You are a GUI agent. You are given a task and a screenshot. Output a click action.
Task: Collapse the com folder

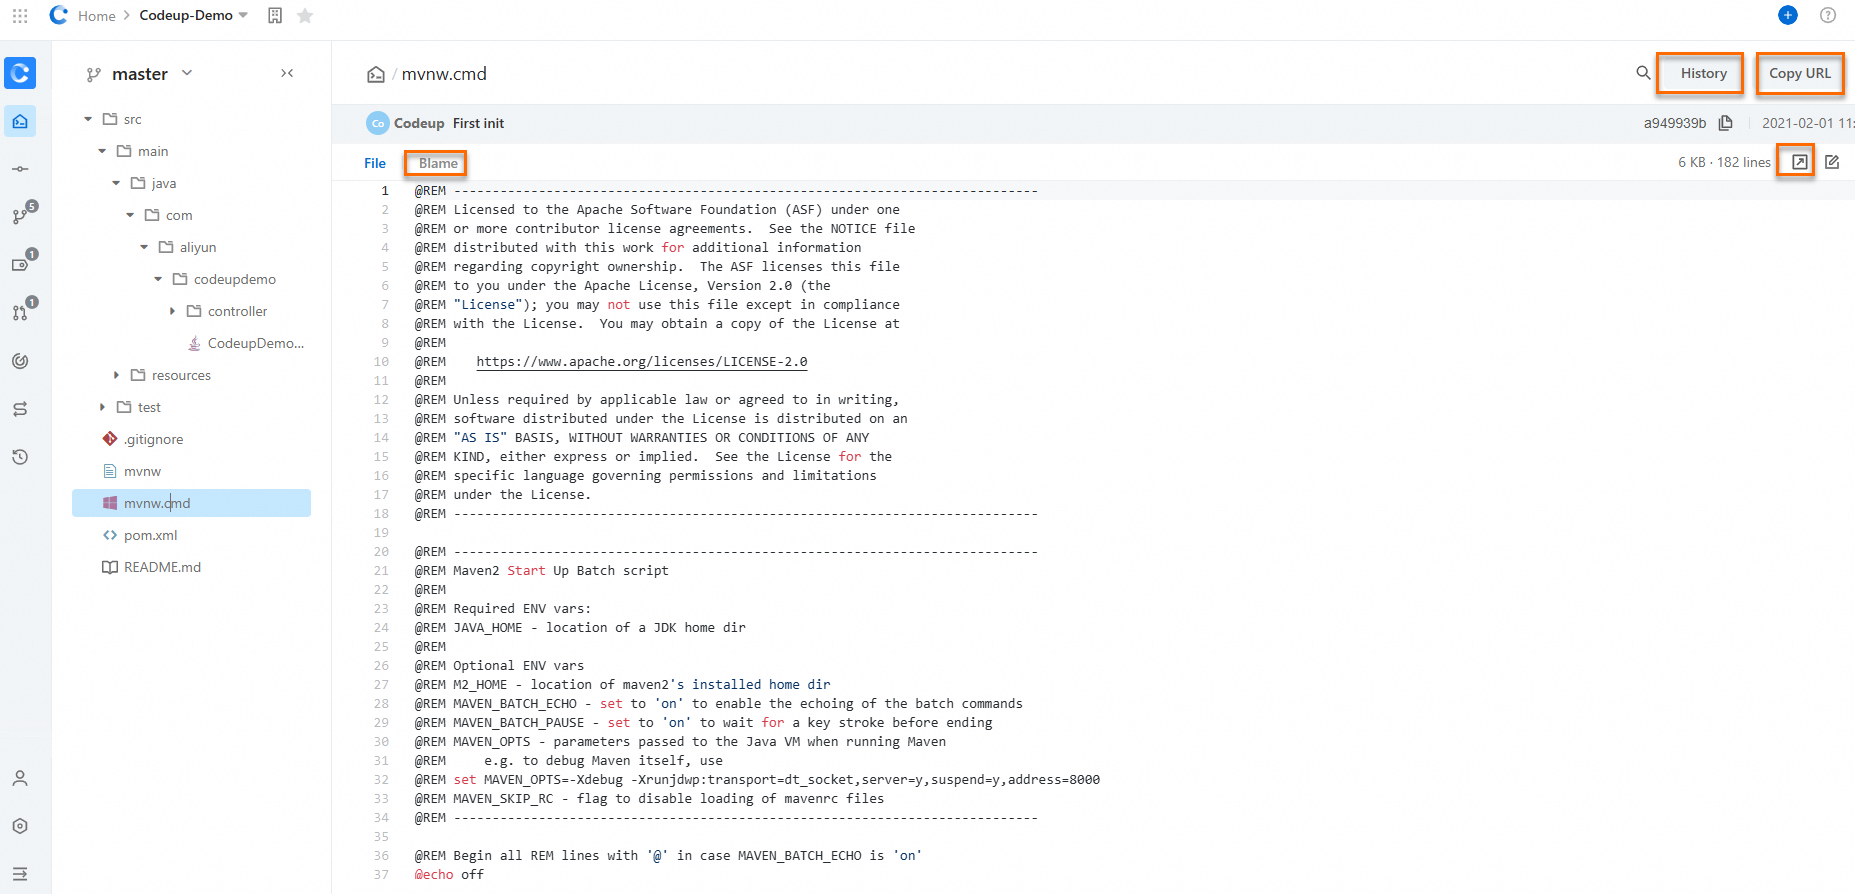pyautogui.click(x=130, y=215)
